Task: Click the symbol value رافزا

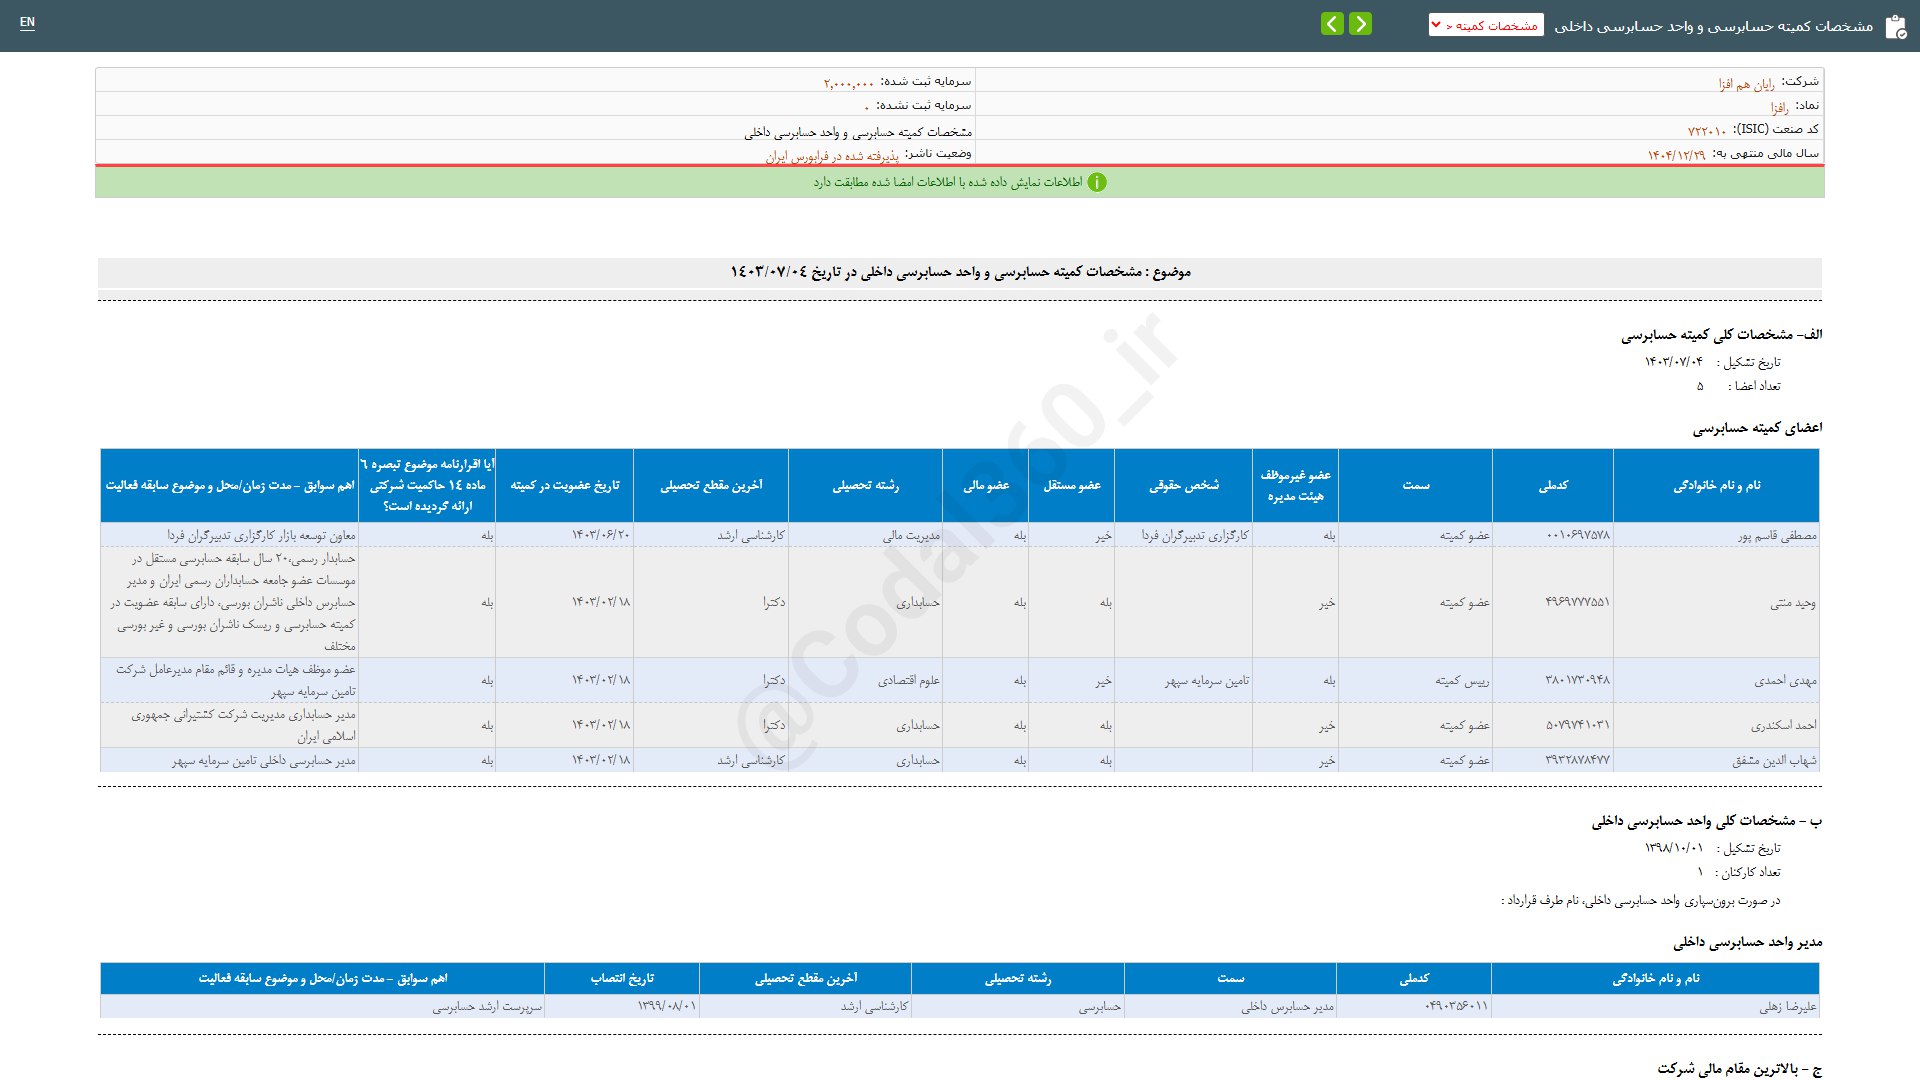Action: (1779, 107)
